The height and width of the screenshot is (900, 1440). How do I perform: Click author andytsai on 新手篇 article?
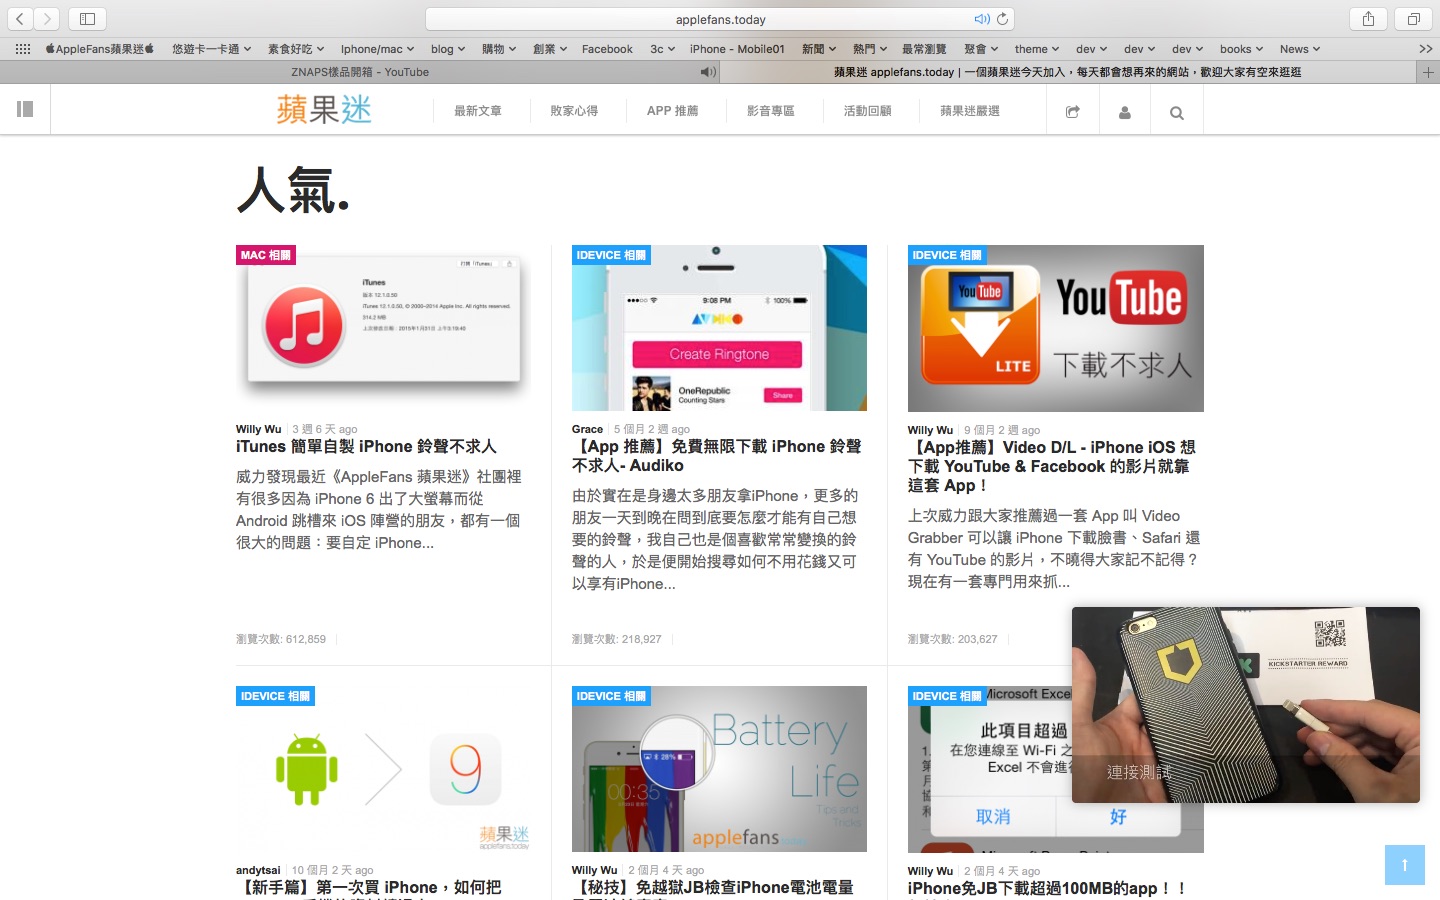point(258,870)
